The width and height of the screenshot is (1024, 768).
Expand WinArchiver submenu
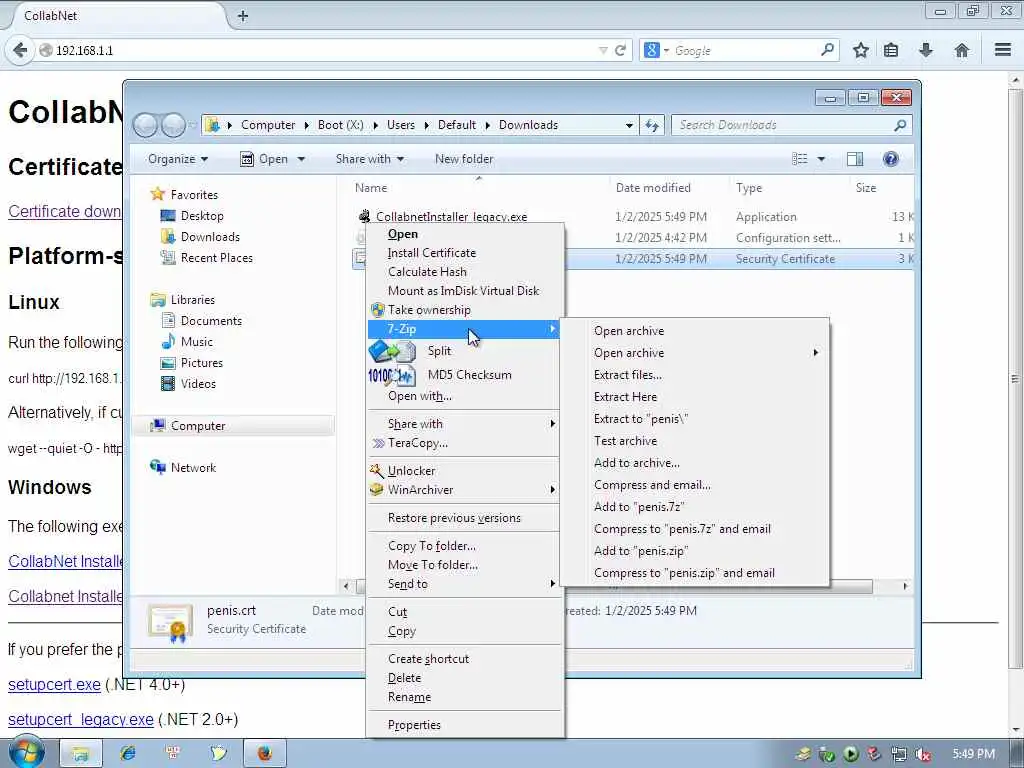(465, 489)
